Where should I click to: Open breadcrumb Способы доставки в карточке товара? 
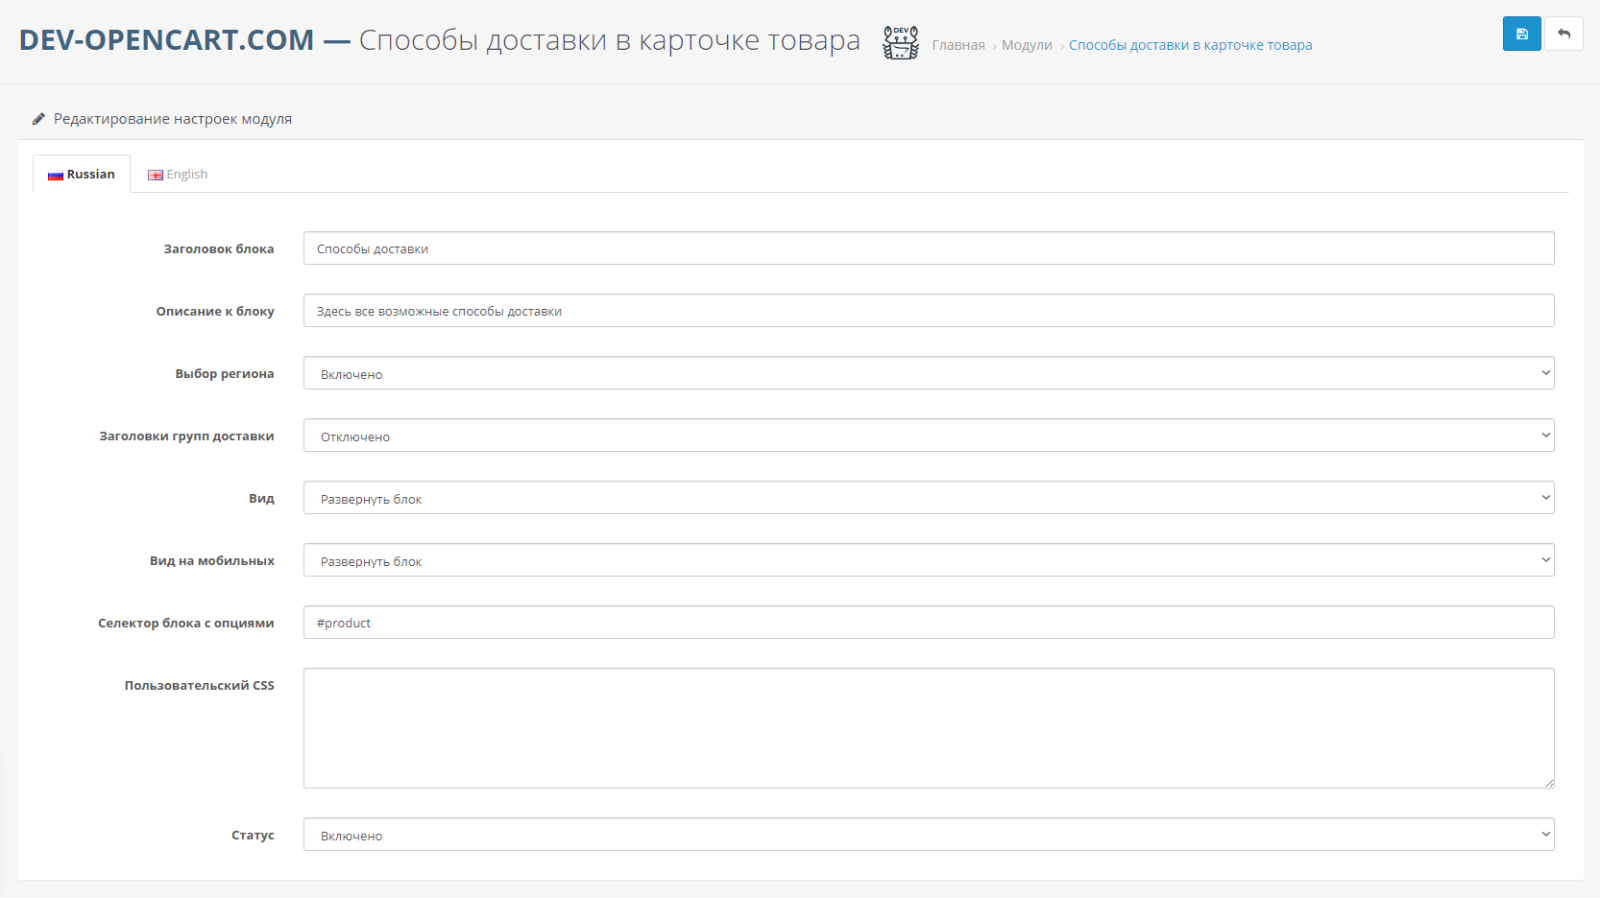pos(1190,45)
